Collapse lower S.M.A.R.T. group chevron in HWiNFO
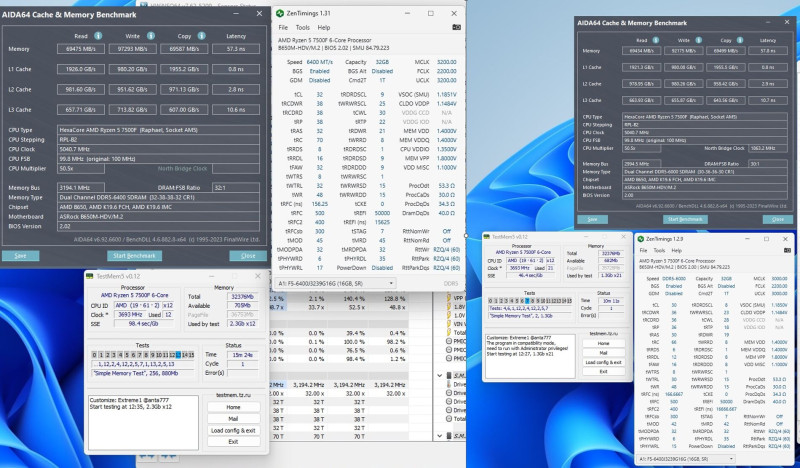The height and width of the screenshot is (468, 800). pos(440,436)
